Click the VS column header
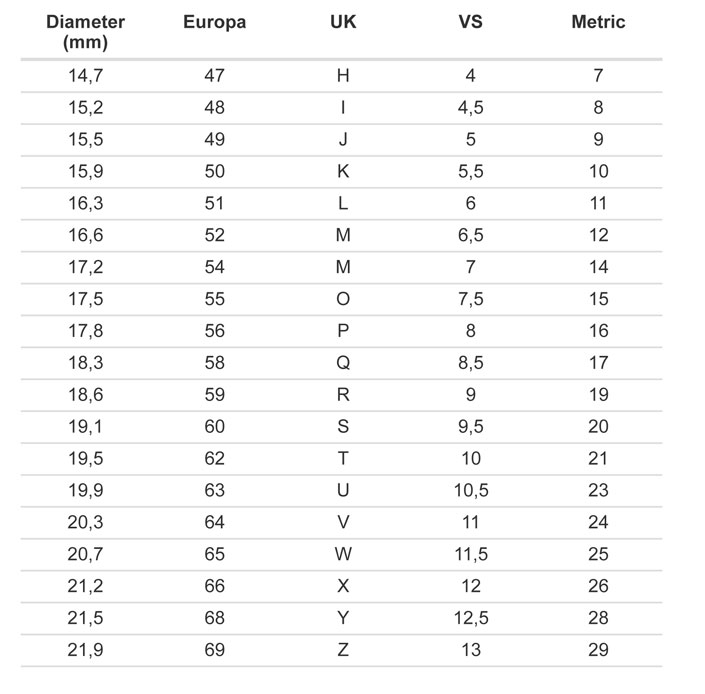 pyautogui.click(x=471, y=22)
